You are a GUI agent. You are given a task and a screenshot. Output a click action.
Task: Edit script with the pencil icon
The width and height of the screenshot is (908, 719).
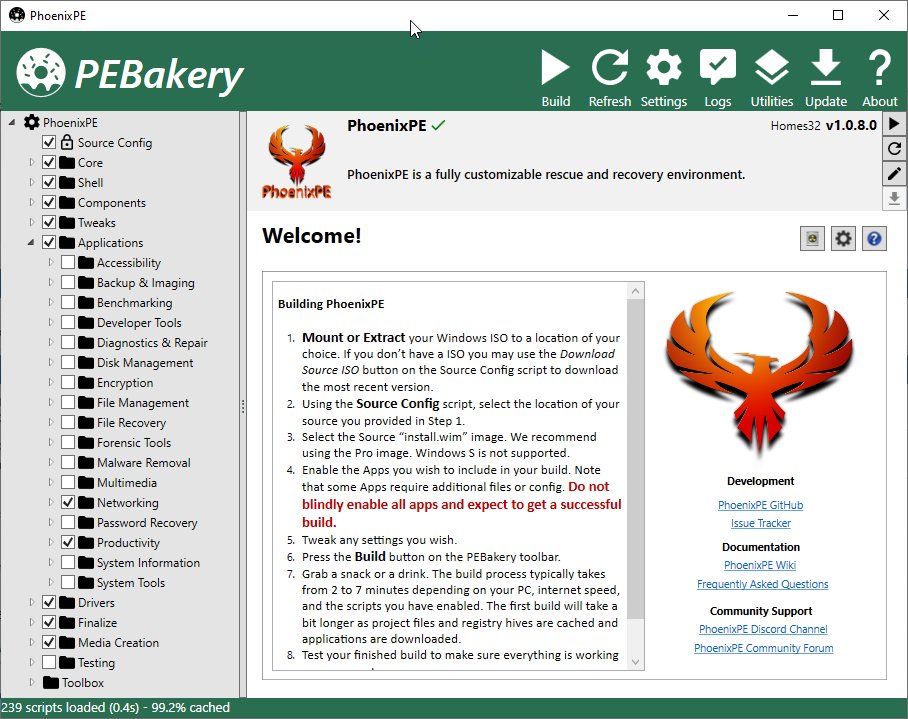pyautogui.click(x=894, y=173)
